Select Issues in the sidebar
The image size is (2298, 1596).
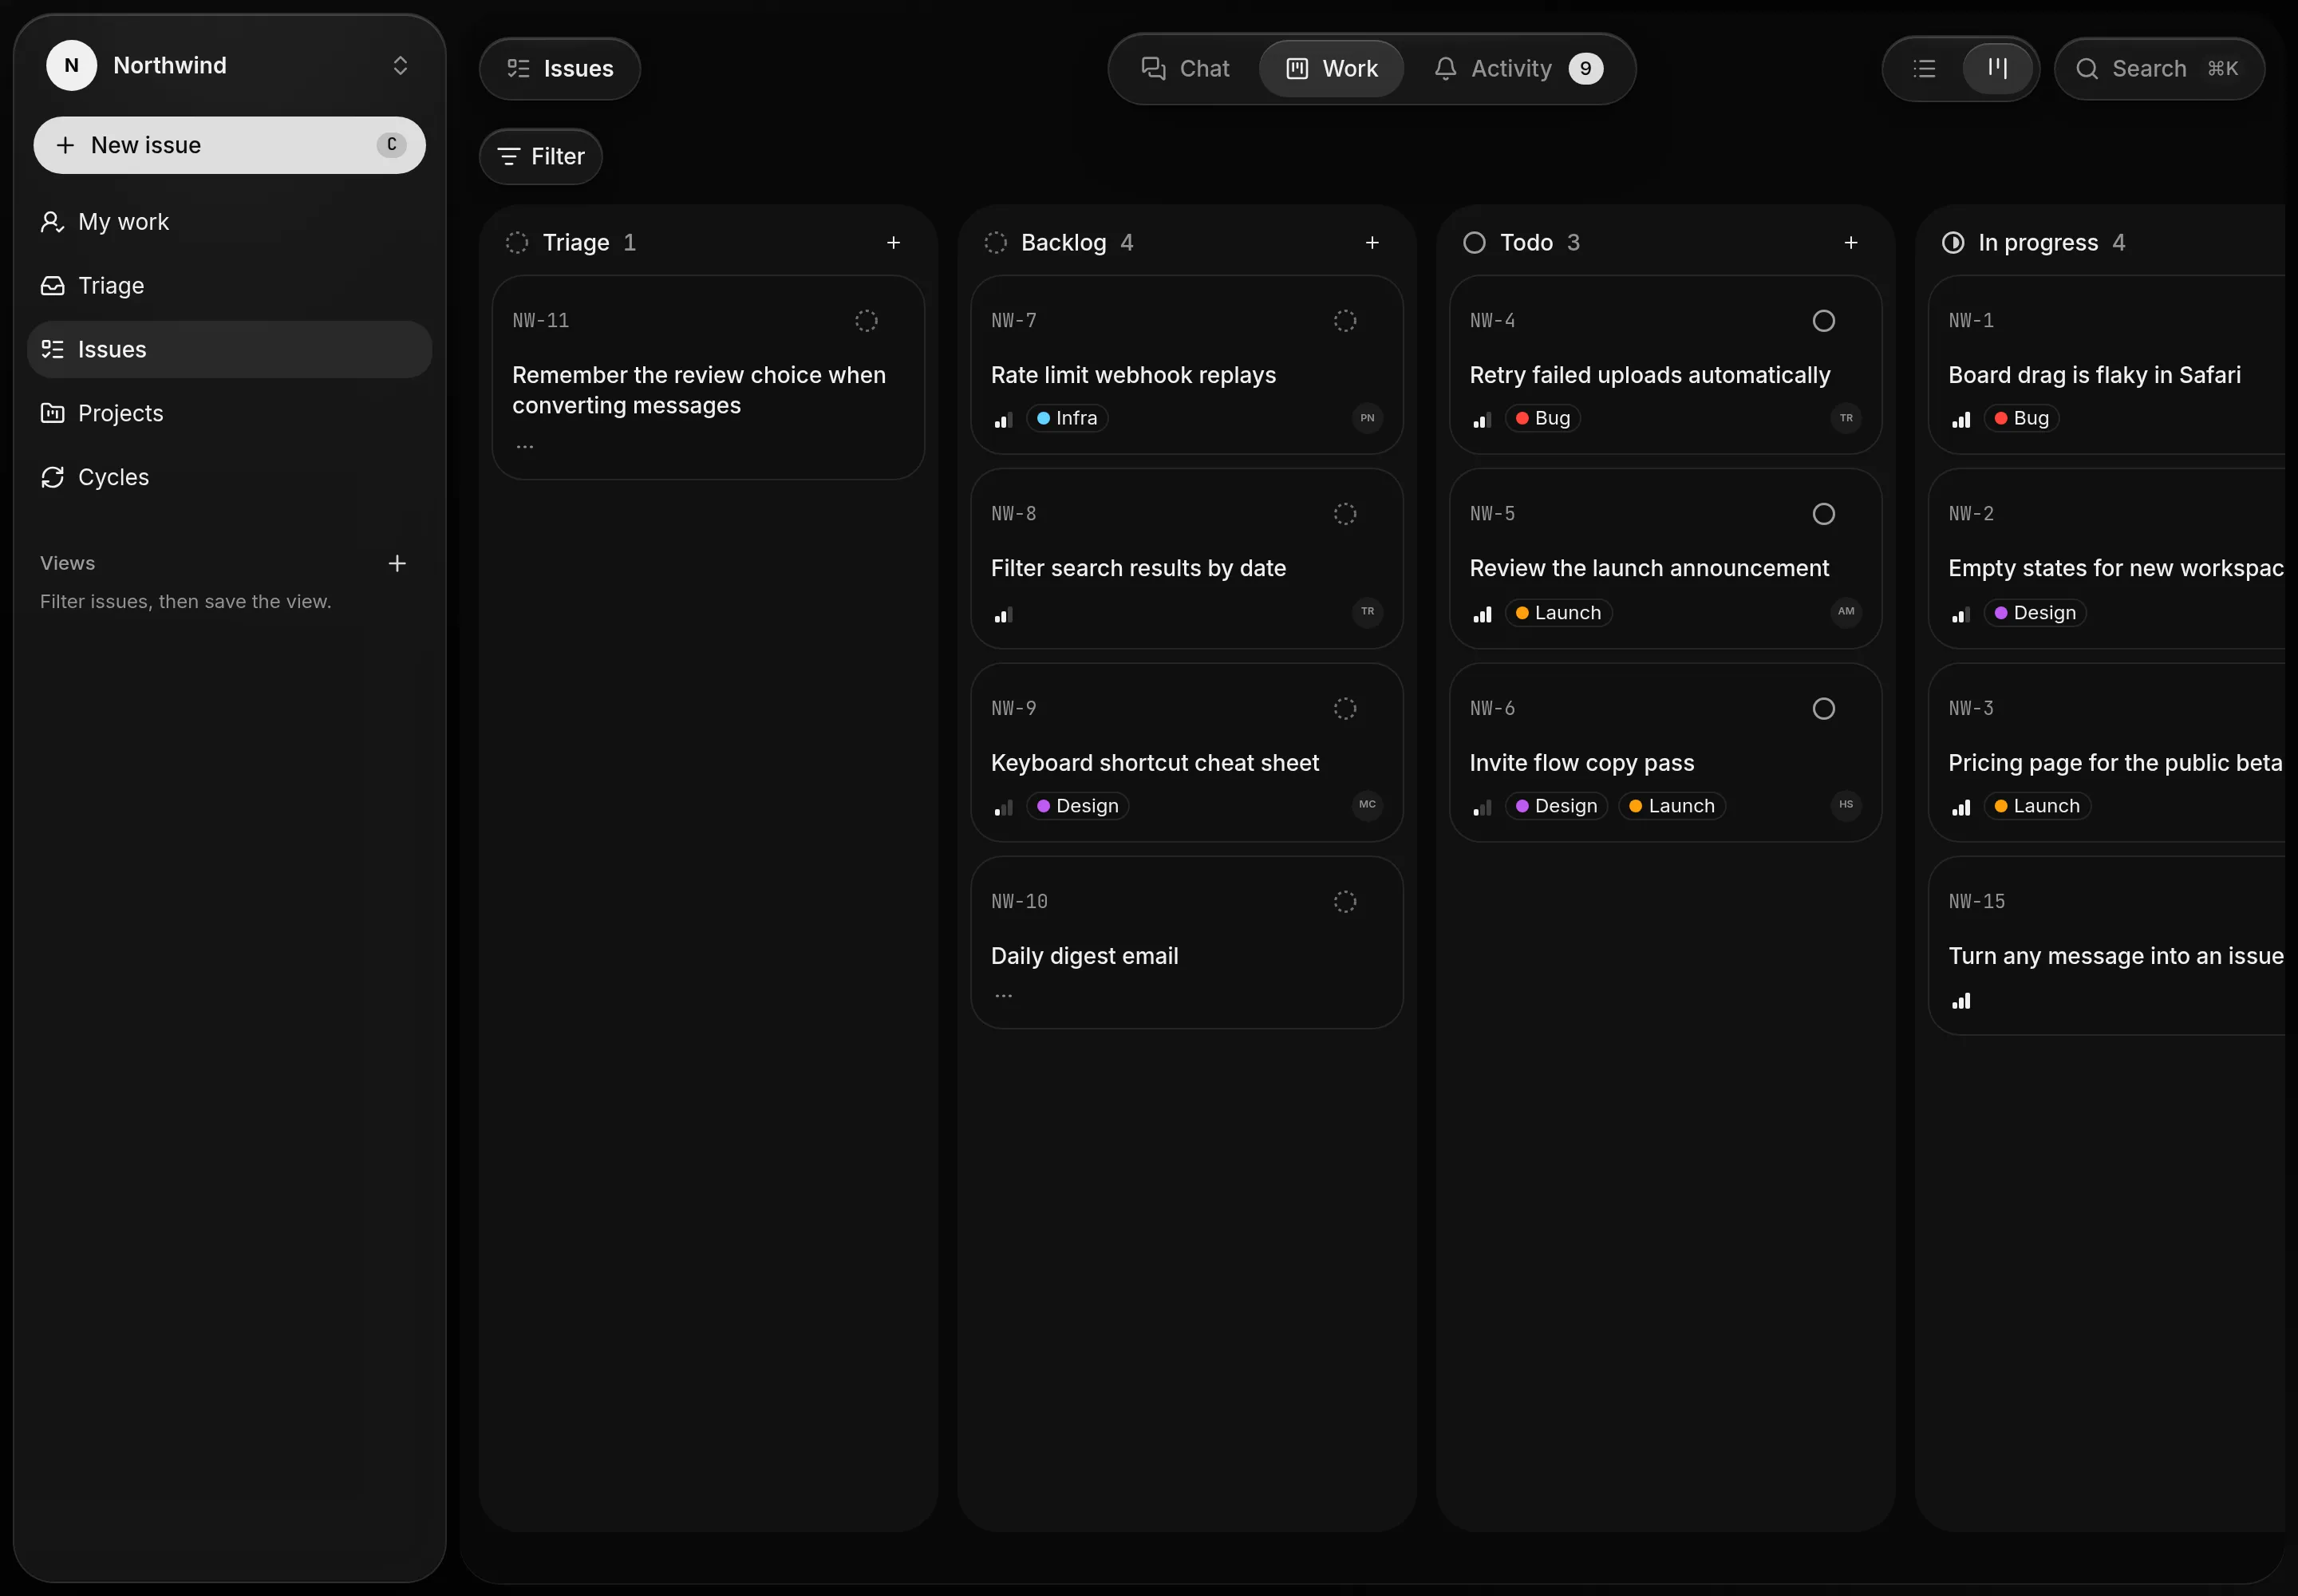pyautogui.click(x=230, y=349)
